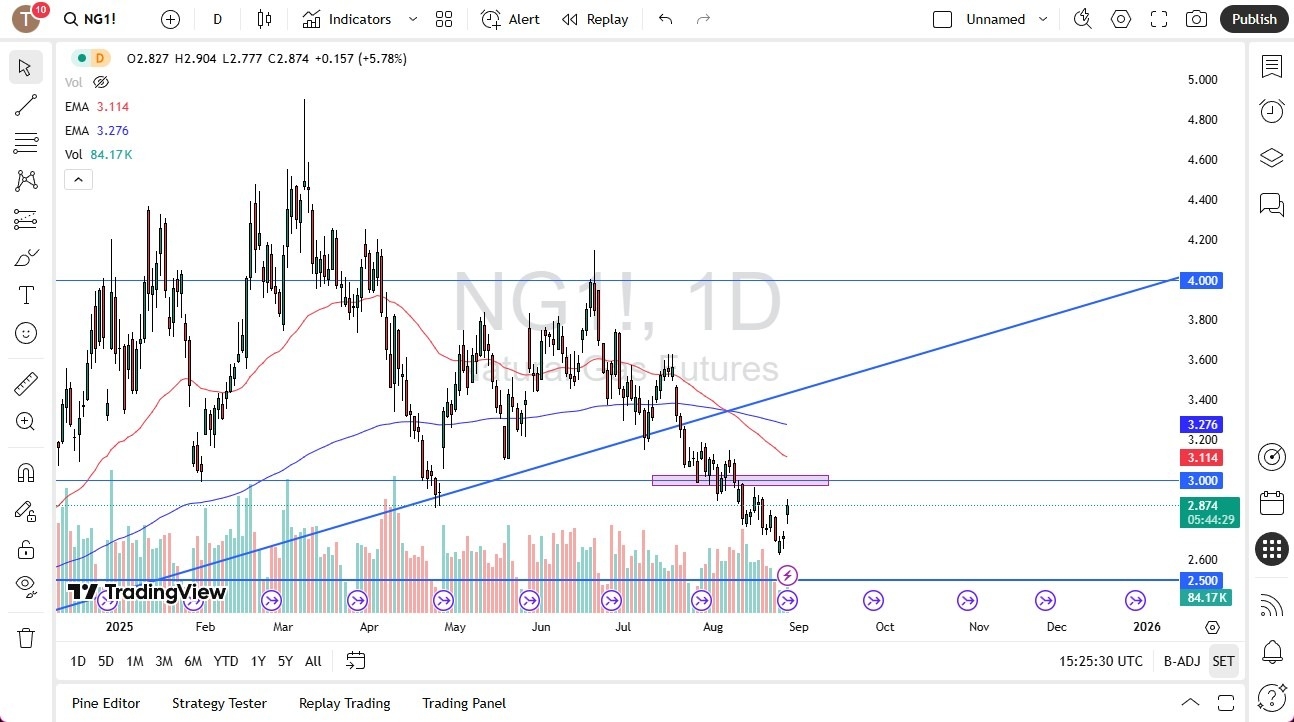Select the purple rectangle drawing on the chart
This screenshot has height=722, width=1294.
click(740, 479)
